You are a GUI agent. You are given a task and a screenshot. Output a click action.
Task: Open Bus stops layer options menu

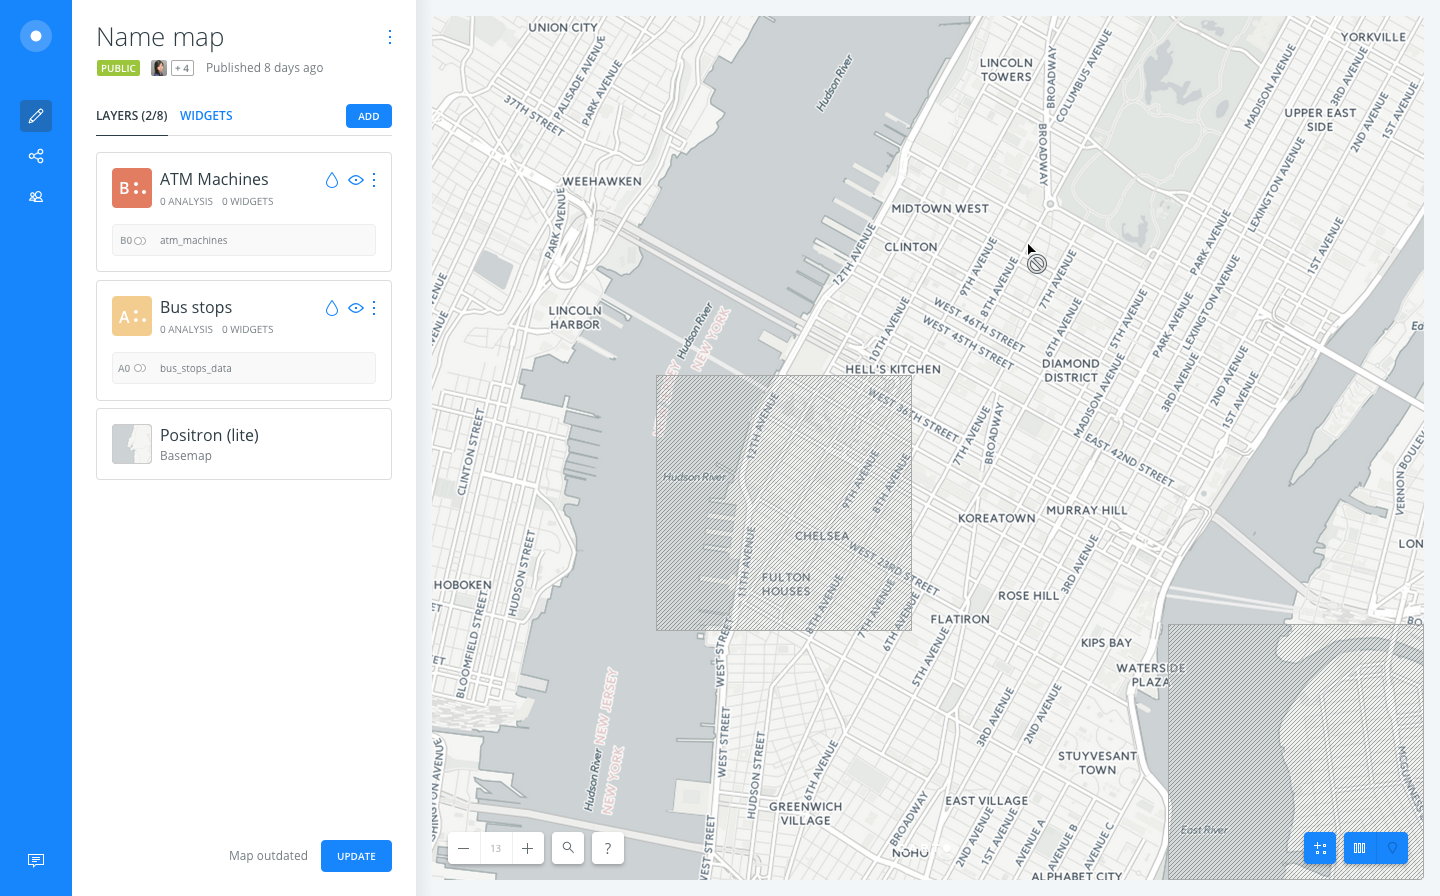coord(374,308)
